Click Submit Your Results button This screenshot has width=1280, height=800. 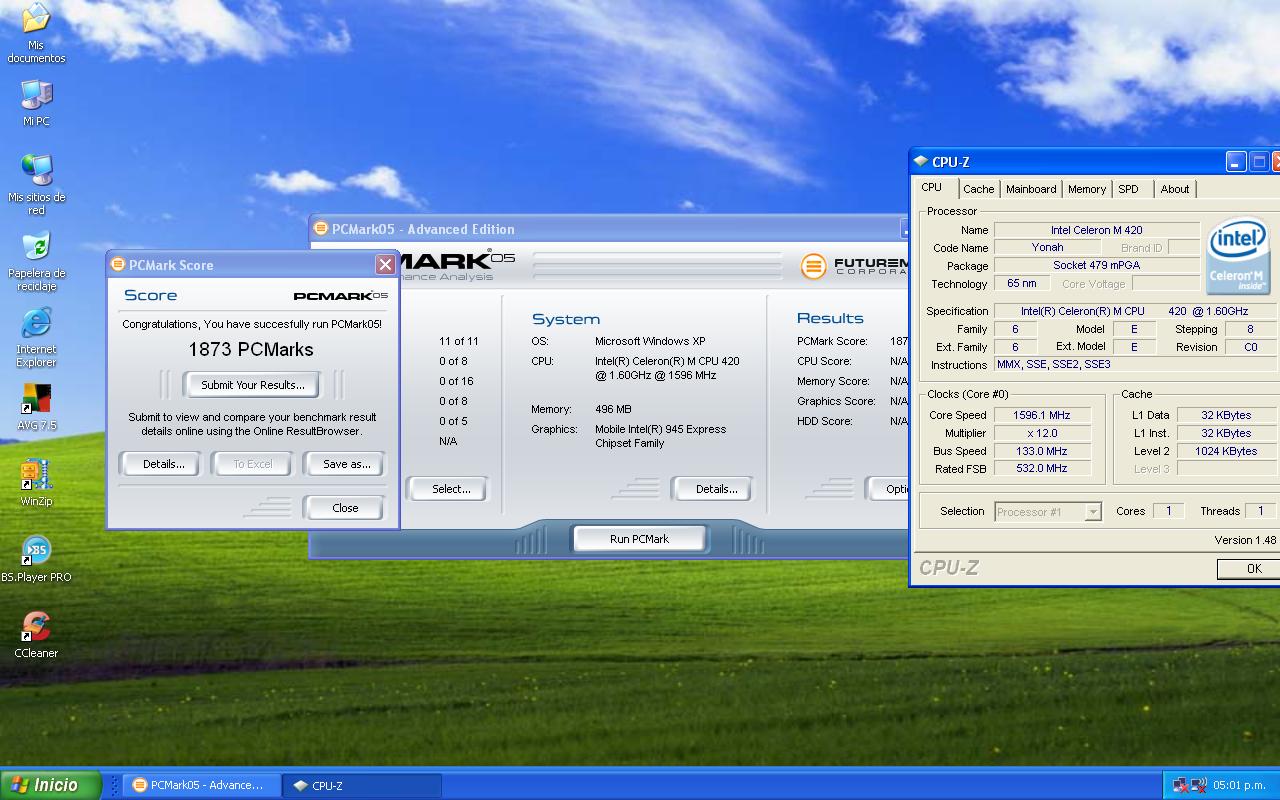(x=253, y=385)
